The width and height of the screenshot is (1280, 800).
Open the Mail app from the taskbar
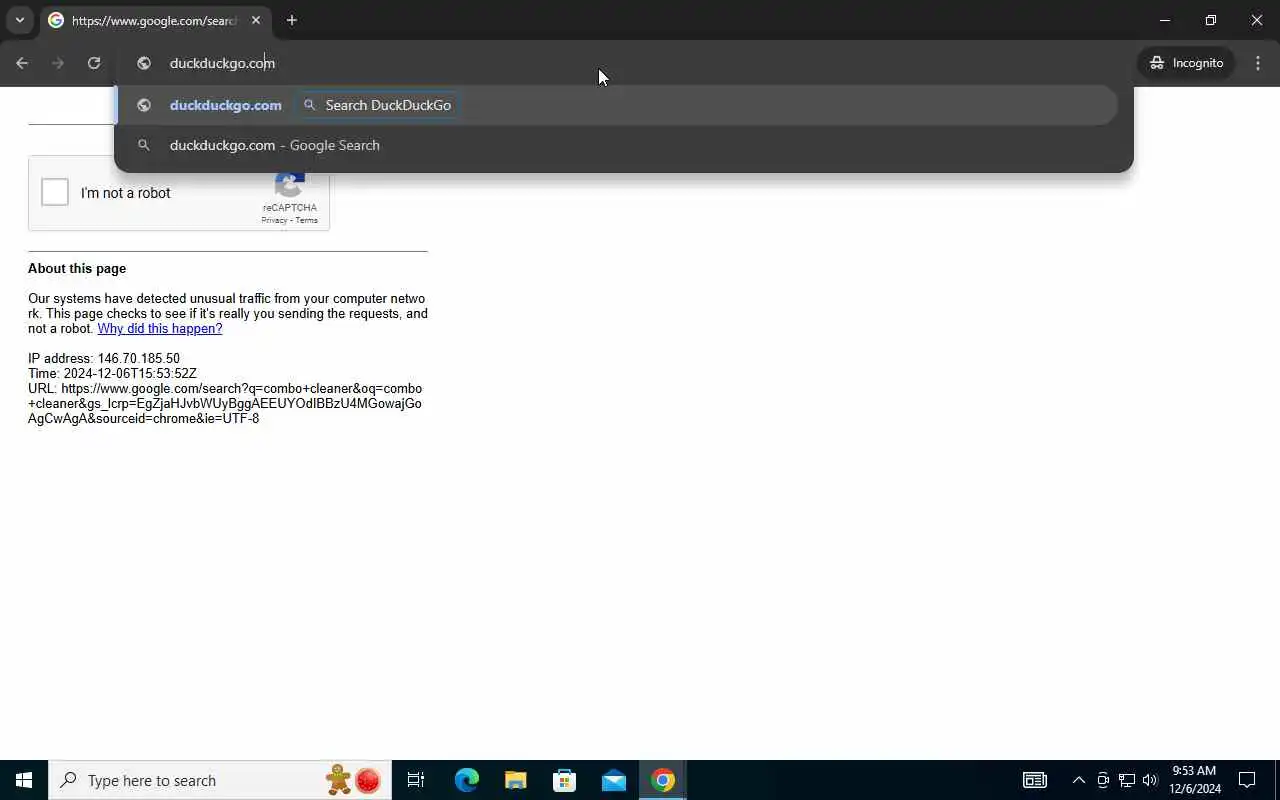[614, 780]
